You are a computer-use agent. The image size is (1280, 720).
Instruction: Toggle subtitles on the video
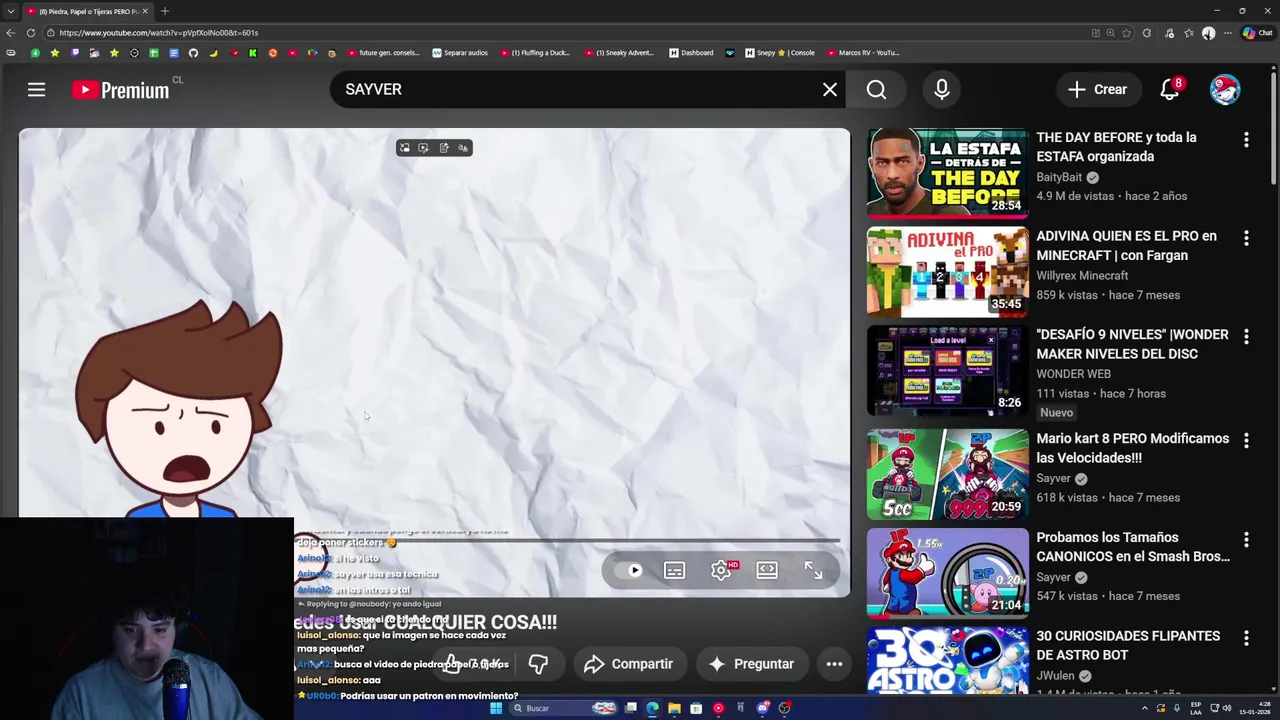coord(674,570)
